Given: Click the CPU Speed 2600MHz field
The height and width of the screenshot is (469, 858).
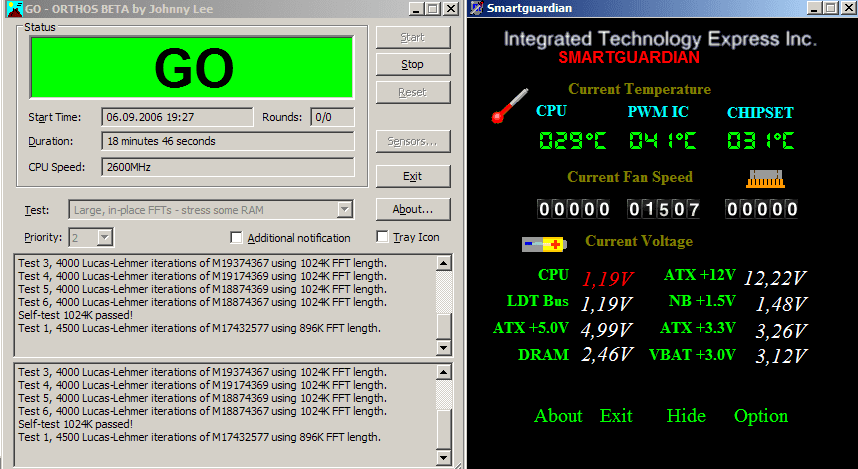Looking at the screenshot, I should click(x=228, y=167).
